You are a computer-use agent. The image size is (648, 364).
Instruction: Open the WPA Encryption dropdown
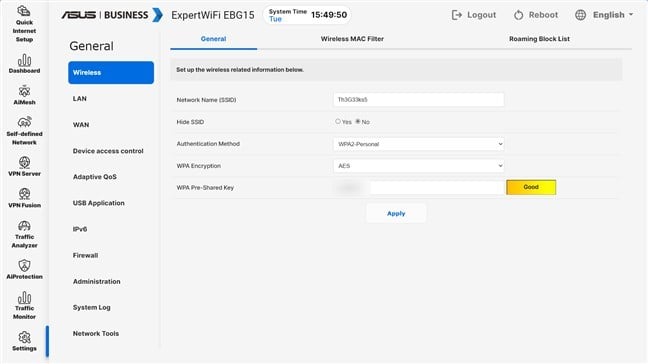coord(419,166)
